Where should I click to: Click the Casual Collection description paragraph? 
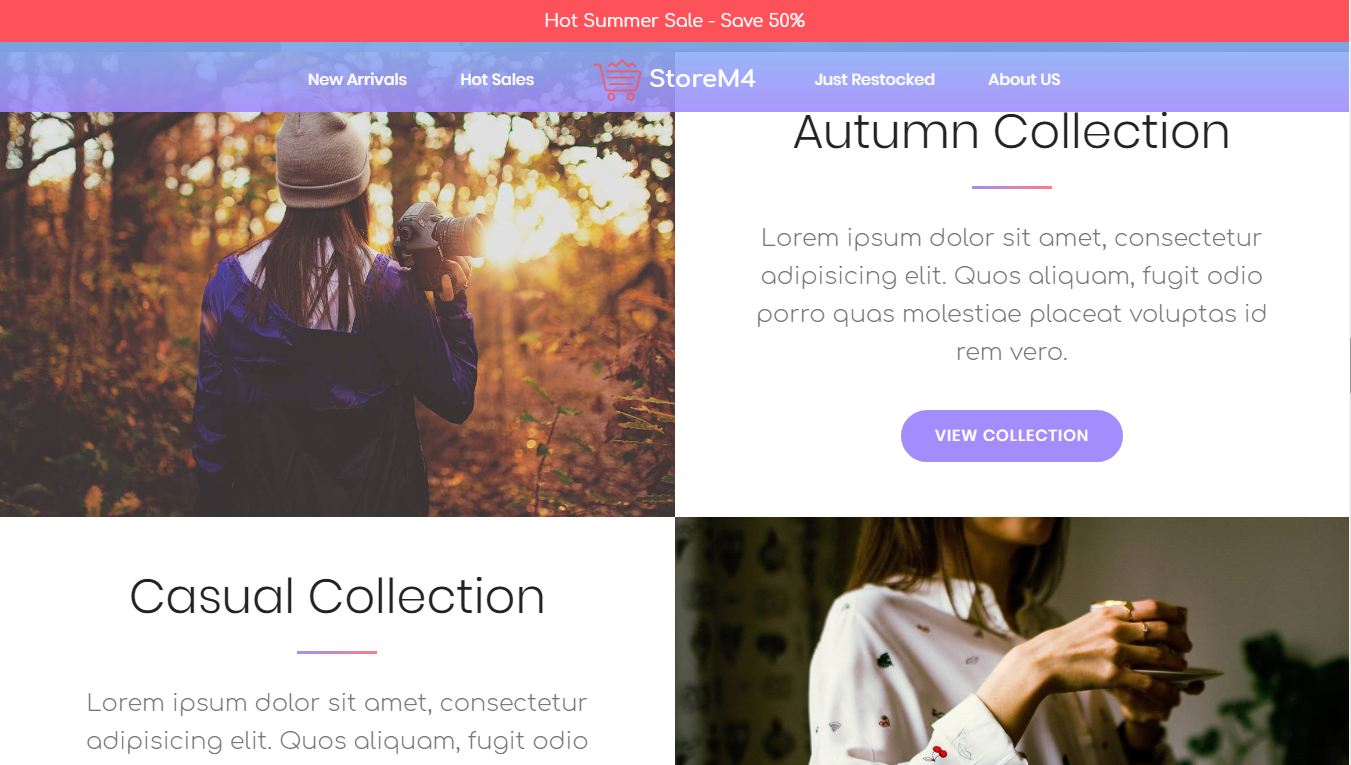(337, 722)
